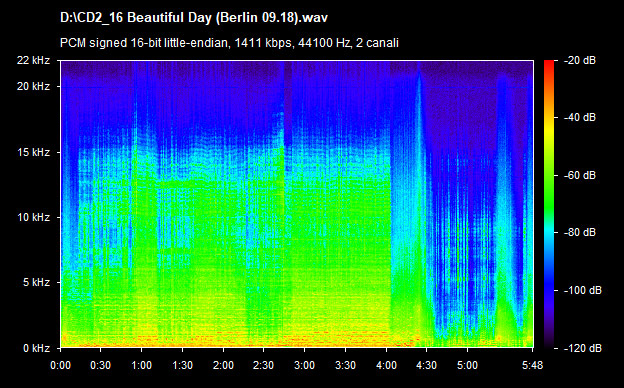Click the tall spectral spike near 4:25
The width and height of the screenshot is (624, 388).
pyautogui.click(x=419, y=159)
